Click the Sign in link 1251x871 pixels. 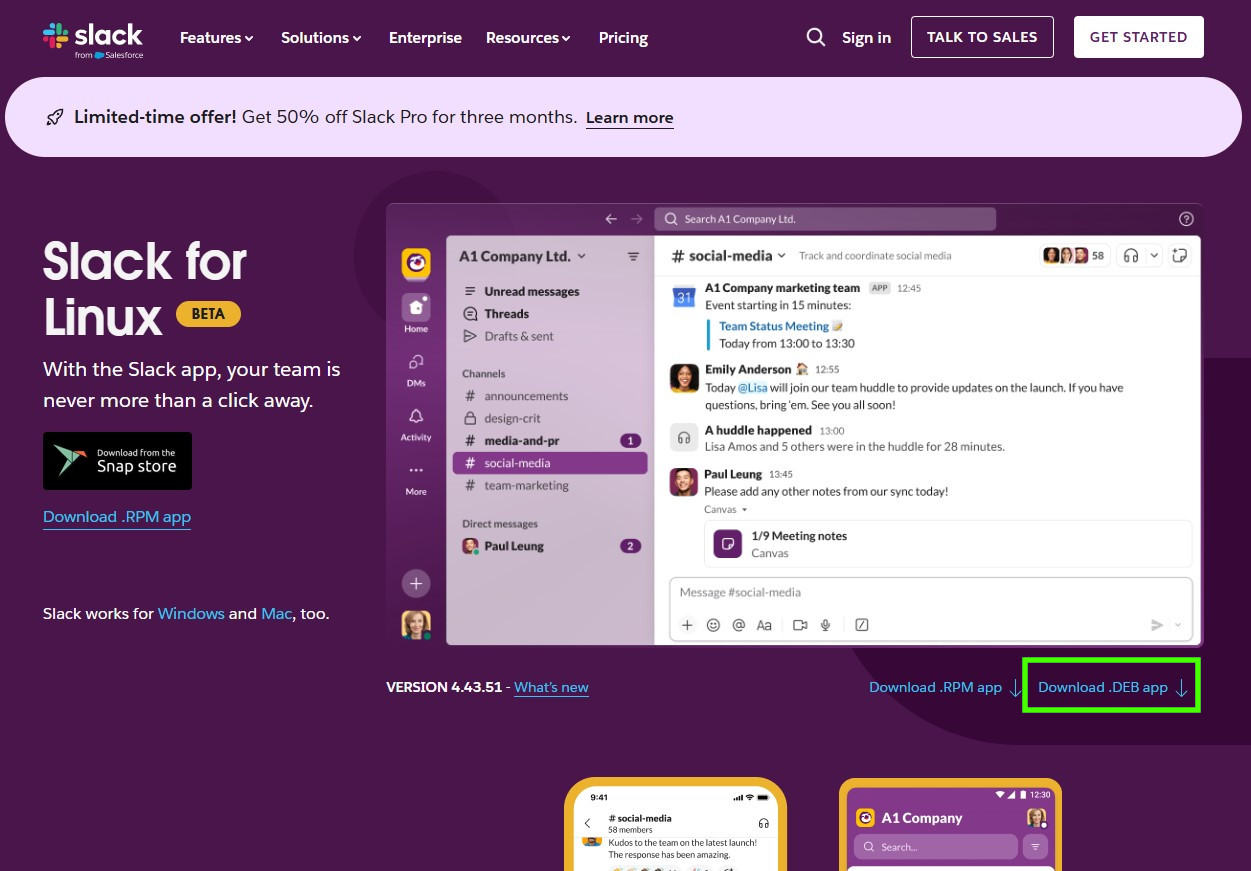point(866,38)
